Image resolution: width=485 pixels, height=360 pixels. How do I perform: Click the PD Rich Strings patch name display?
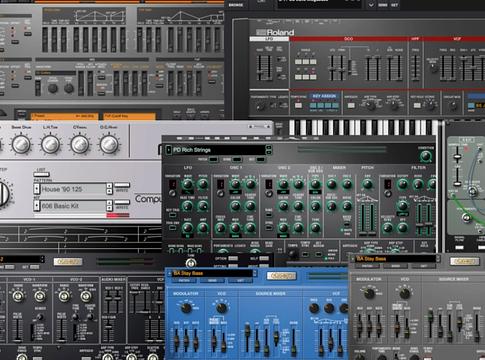pyautogui.click(x=218, y=150)
